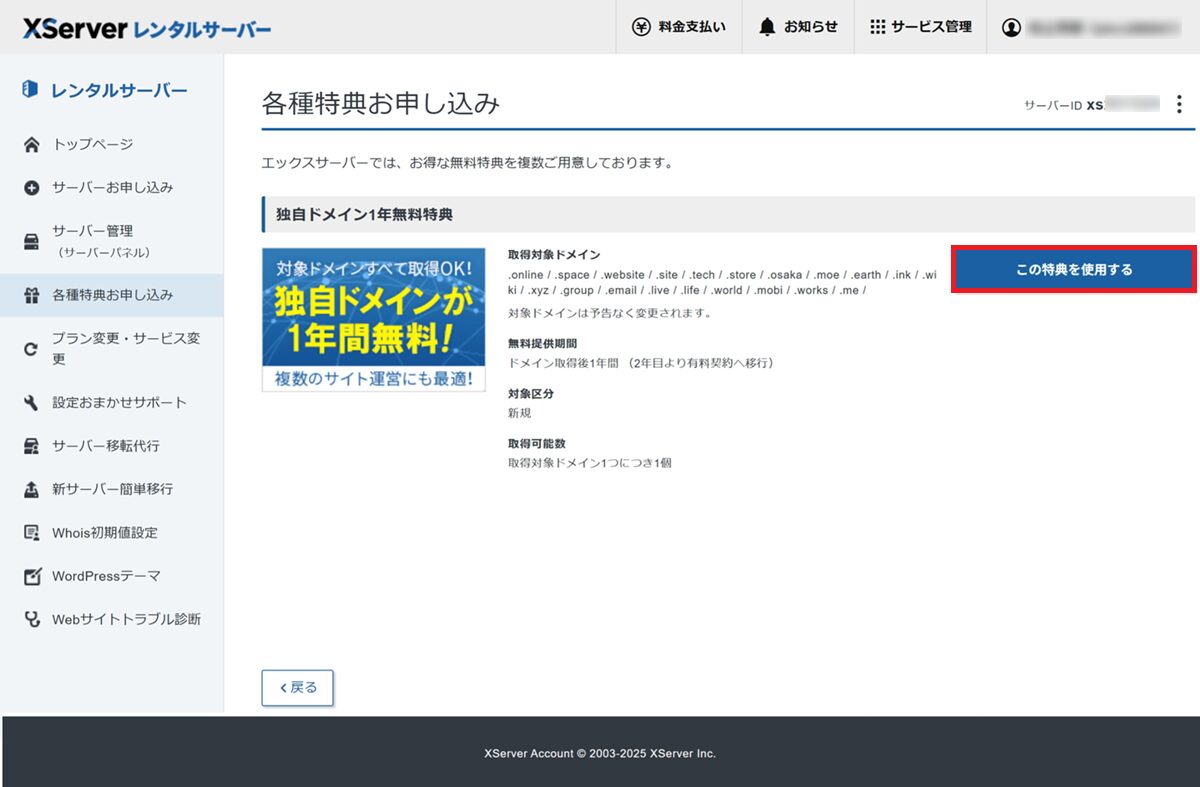
Task: Click the 独自ドメイン1年間無料 banner image
Action: click(373, 320)
